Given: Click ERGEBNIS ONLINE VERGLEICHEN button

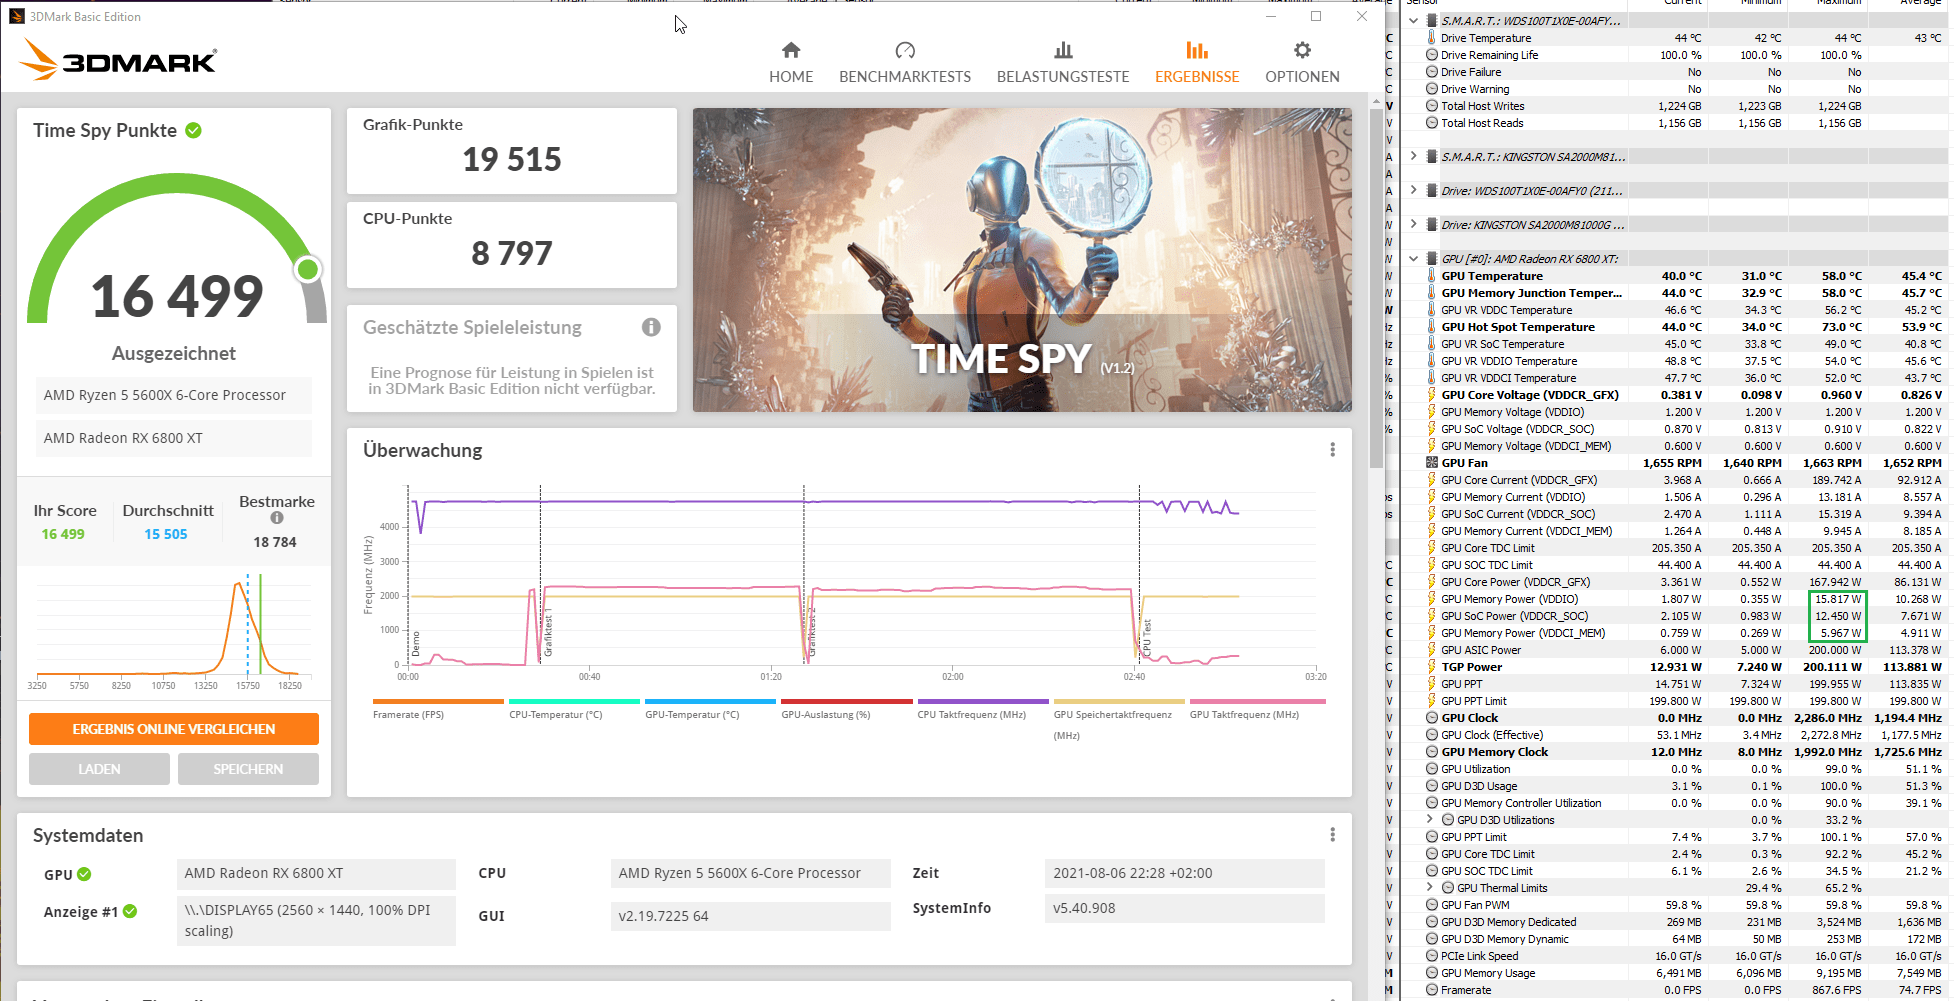Looking at the screenshot, I should point(174,729).
